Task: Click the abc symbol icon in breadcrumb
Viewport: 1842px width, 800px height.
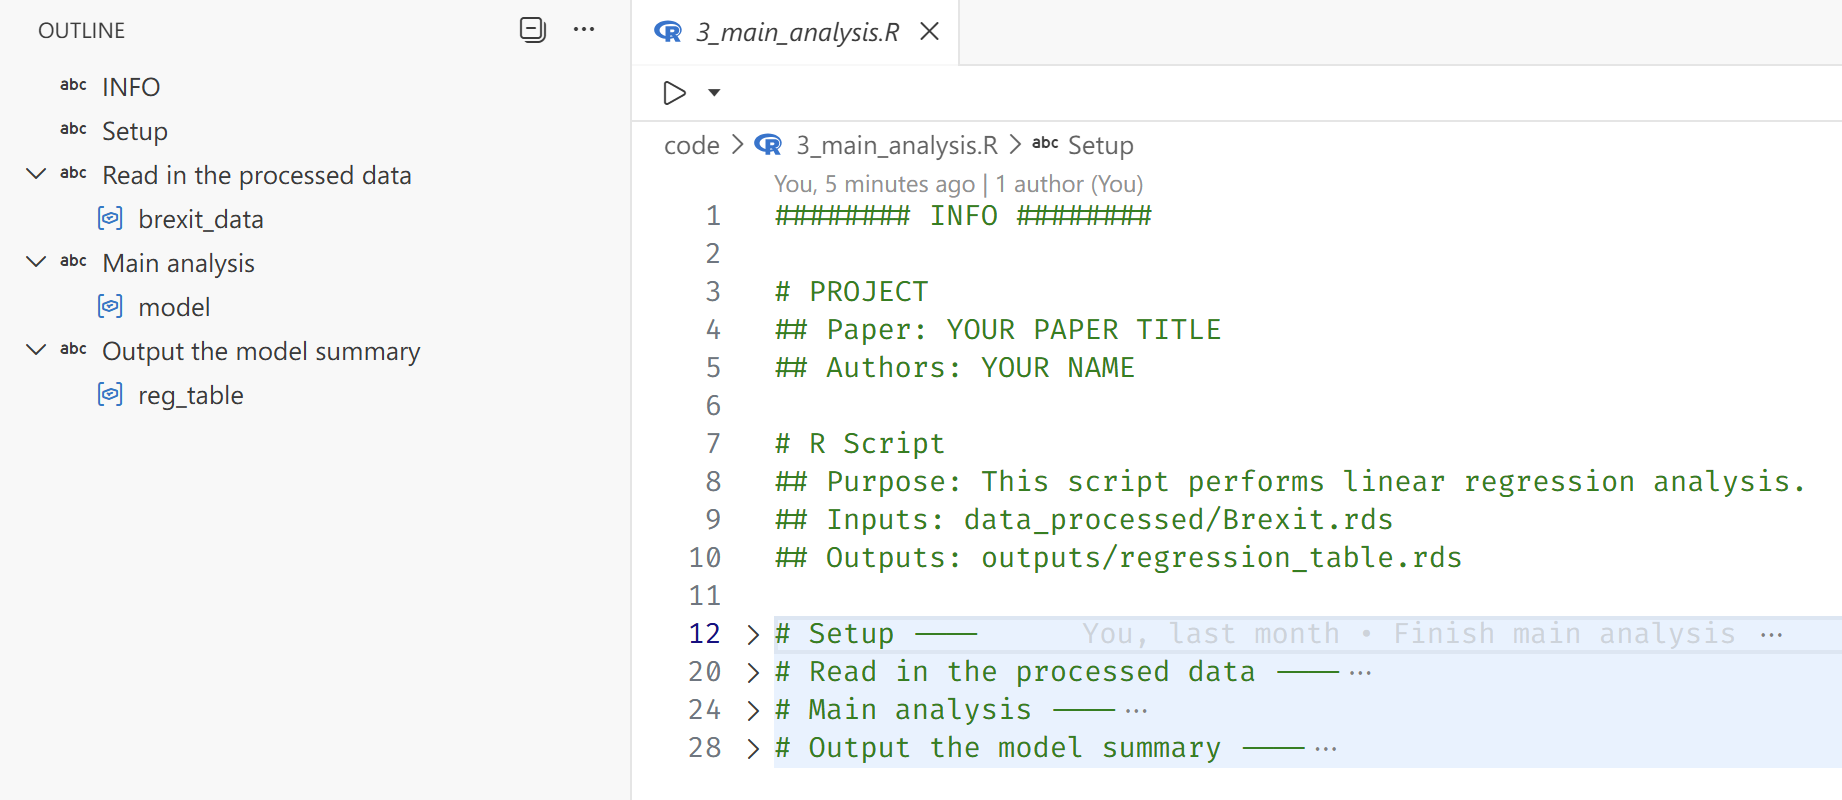Action: 1045,144
